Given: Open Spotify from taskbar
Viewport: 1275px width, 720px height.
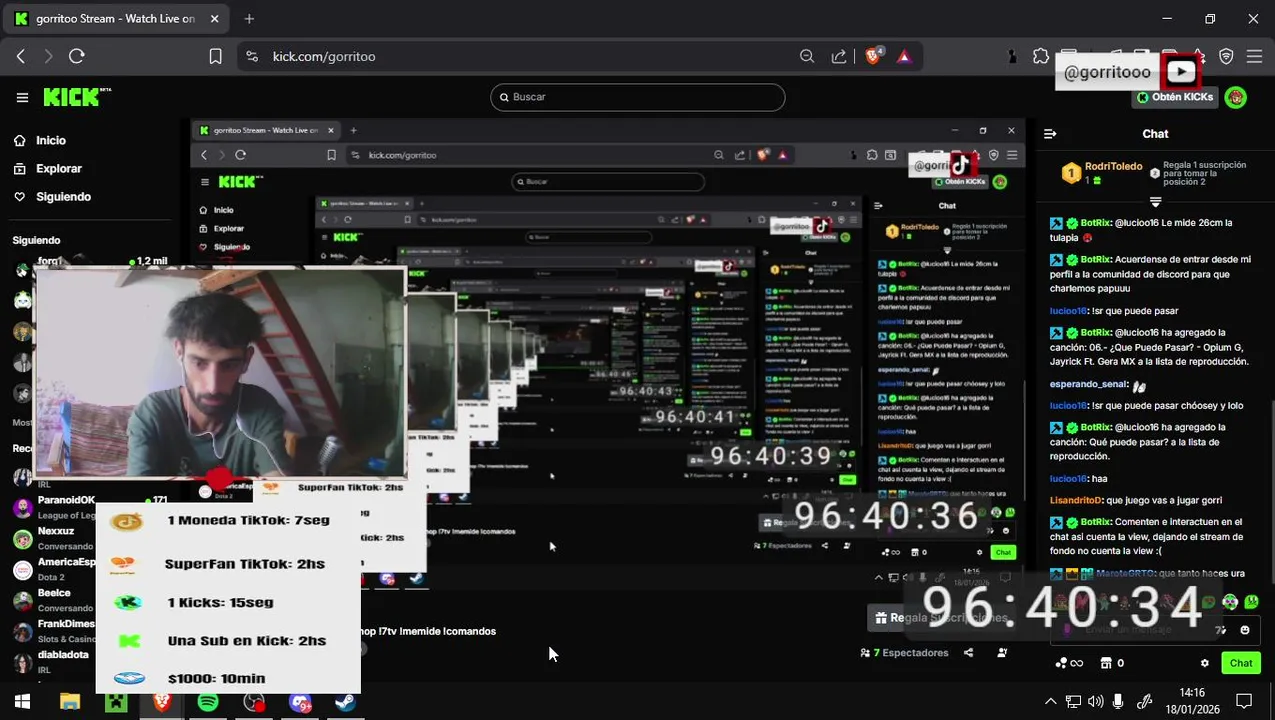Looking at the screenshot, I should pyautogui.click(x=208, y=702).
